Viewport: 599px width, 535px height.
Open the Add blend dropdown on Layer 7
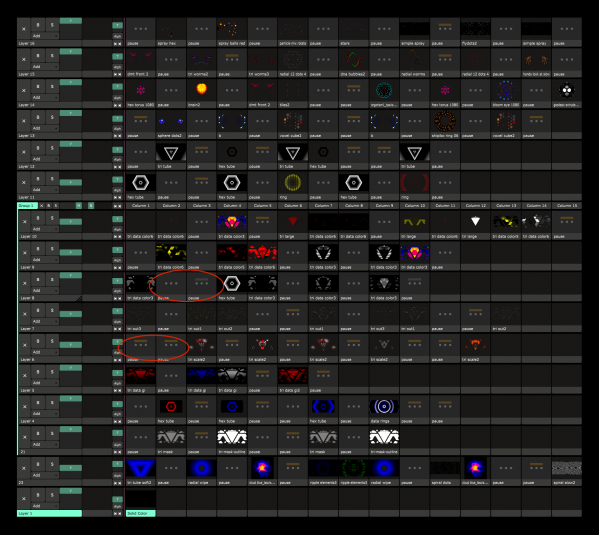tap(45, 321)
